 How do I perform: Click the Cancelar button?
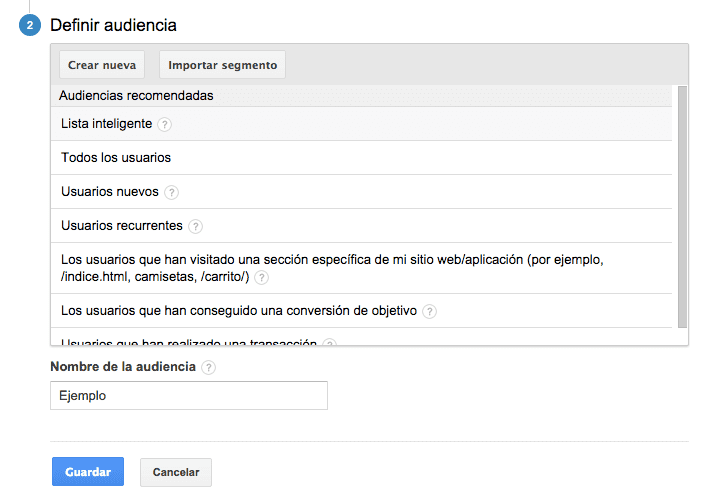click(176, 472)
